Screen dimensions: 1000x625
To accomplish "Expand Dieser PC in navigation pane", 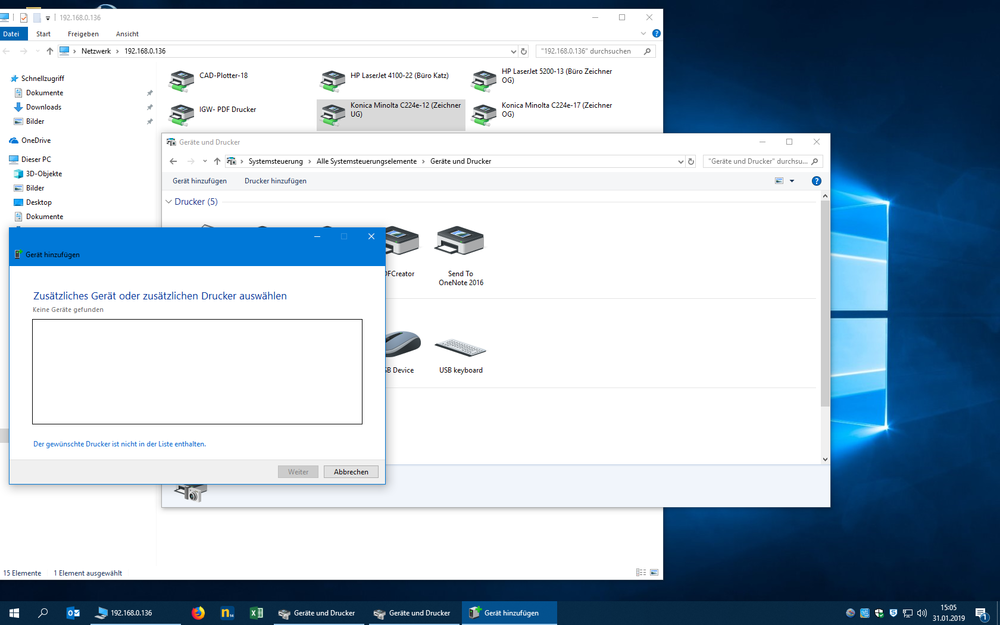I will pos(5,159).
